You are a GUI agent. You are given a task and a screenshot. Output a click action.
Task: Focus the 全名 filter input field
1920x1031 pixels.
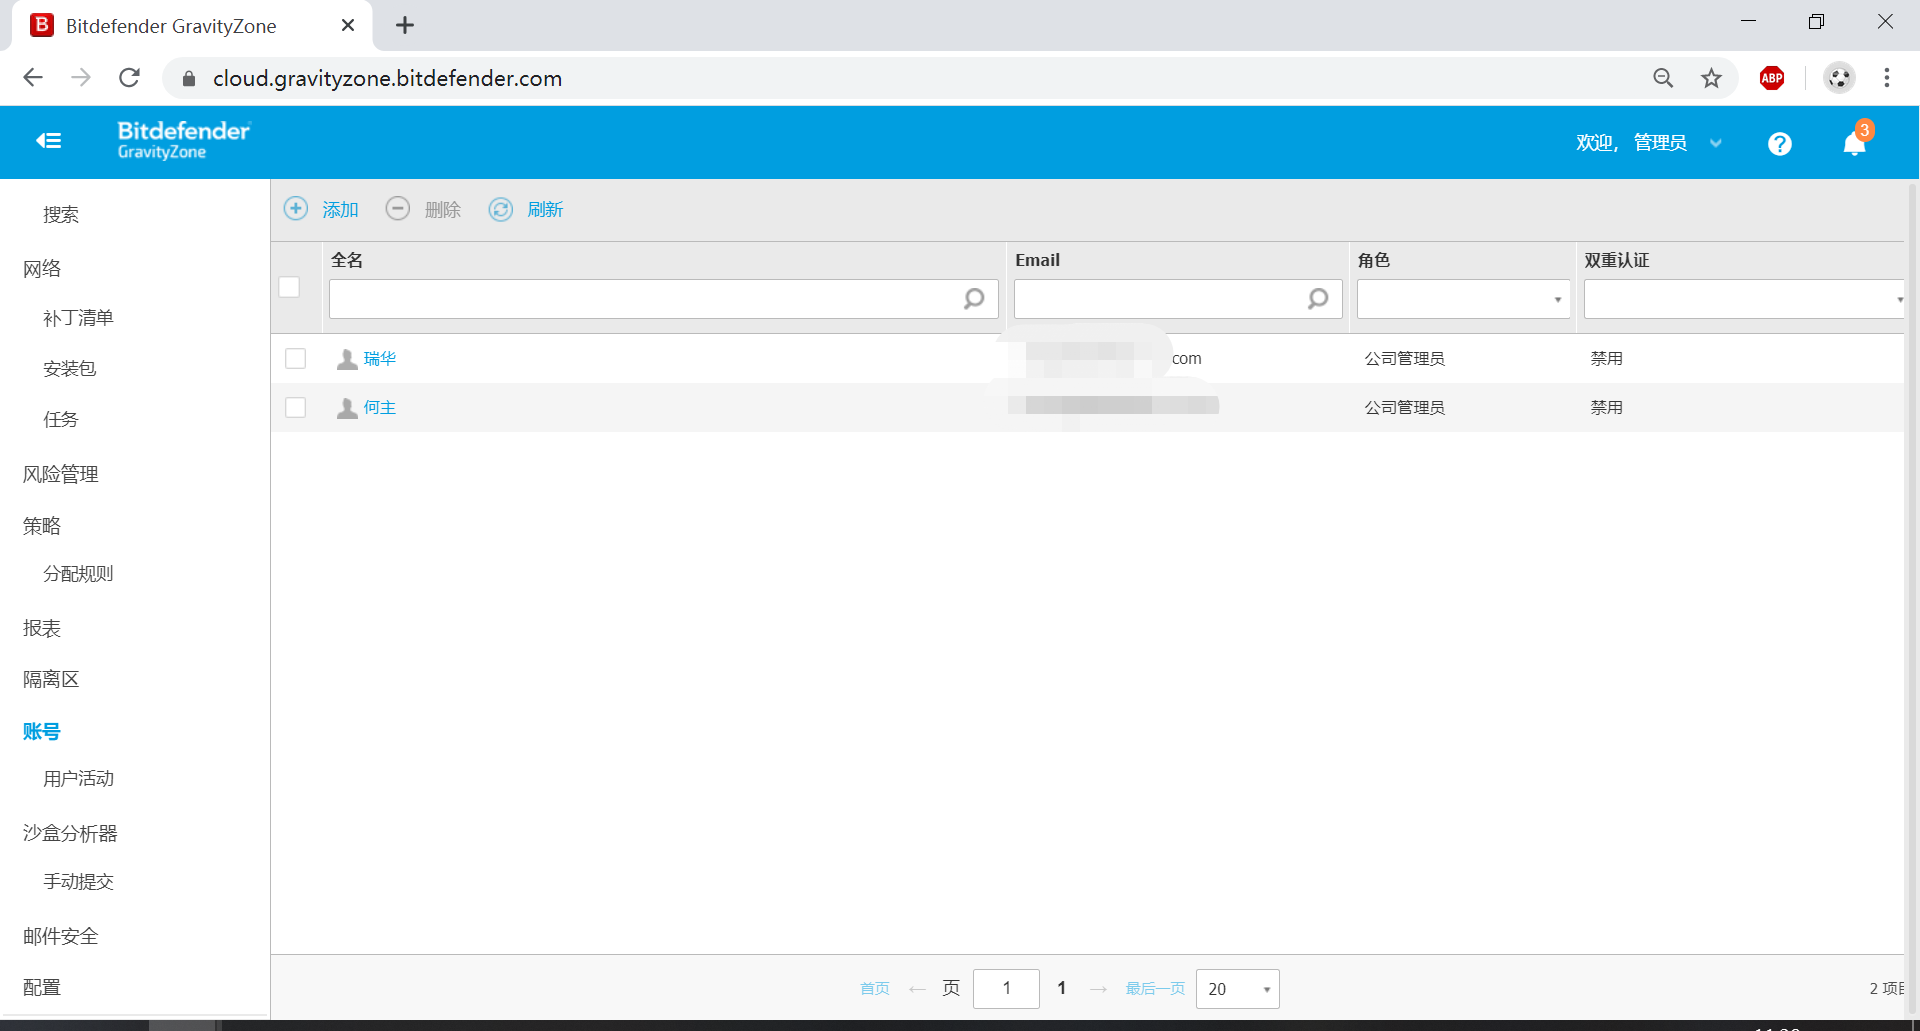664,299
